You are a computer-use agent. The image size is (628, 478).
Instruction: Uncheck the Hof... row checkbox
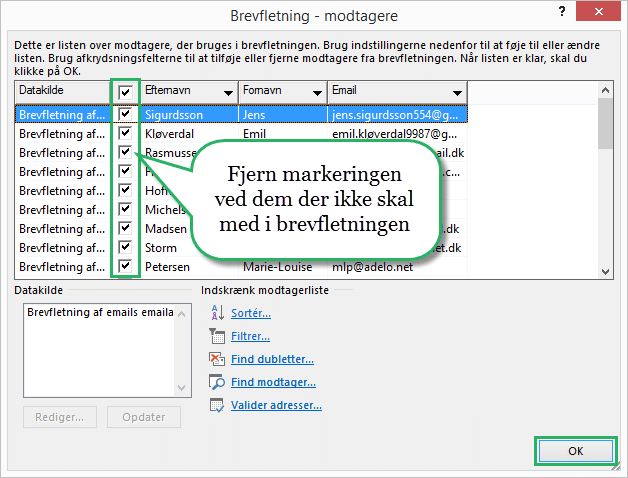tap(125, 190)
